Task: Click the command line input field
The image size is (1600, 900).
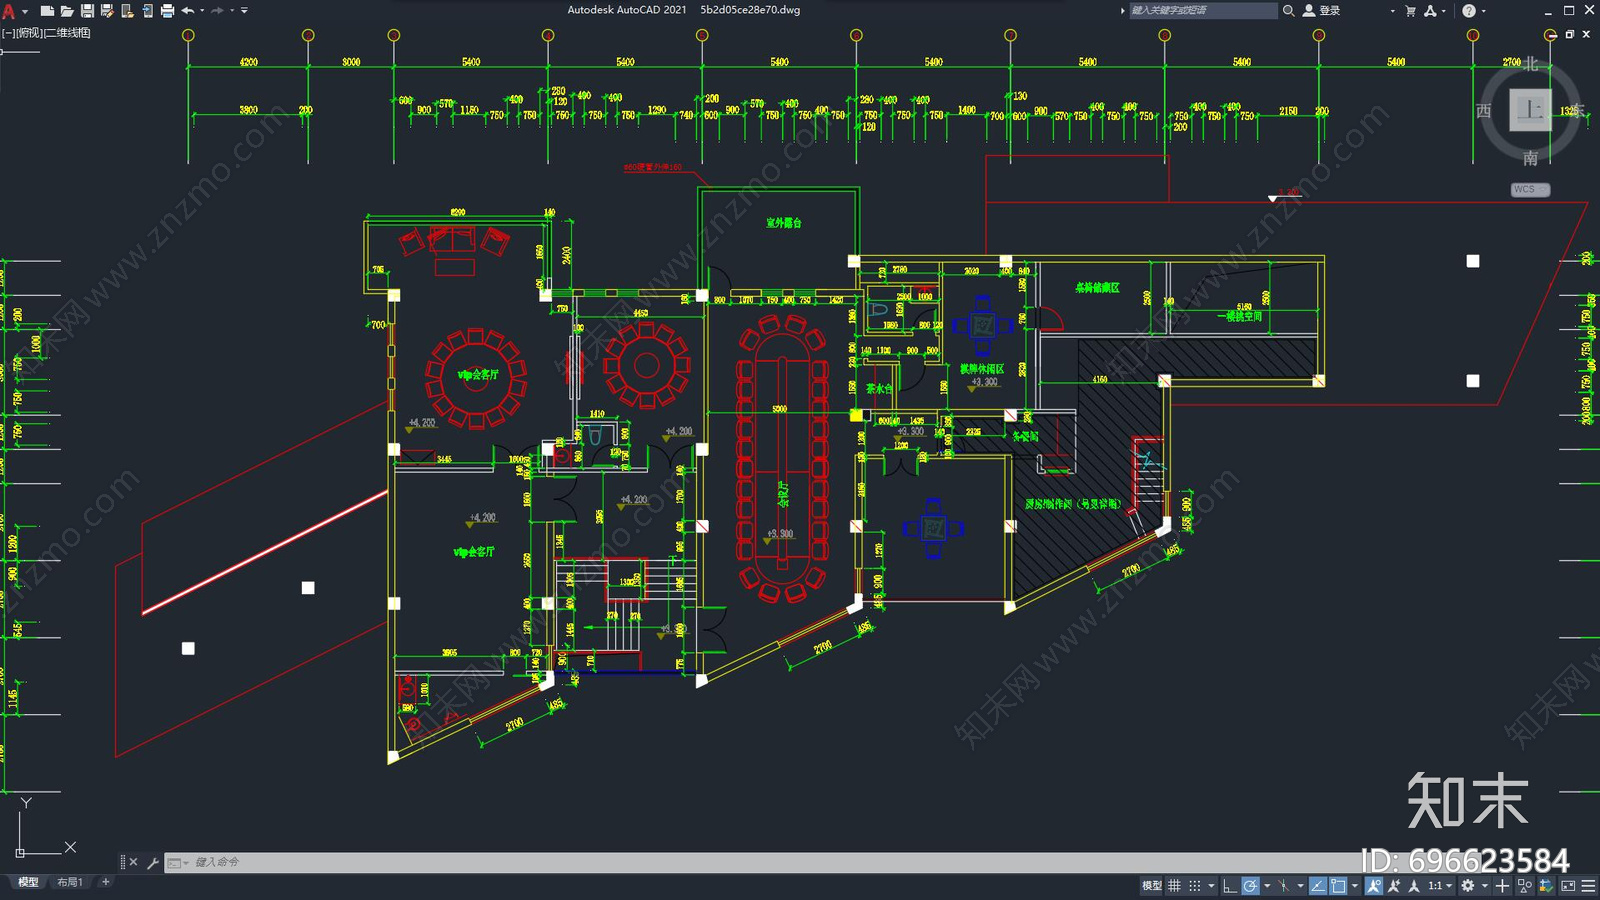Action: click(x=760, y=862)
